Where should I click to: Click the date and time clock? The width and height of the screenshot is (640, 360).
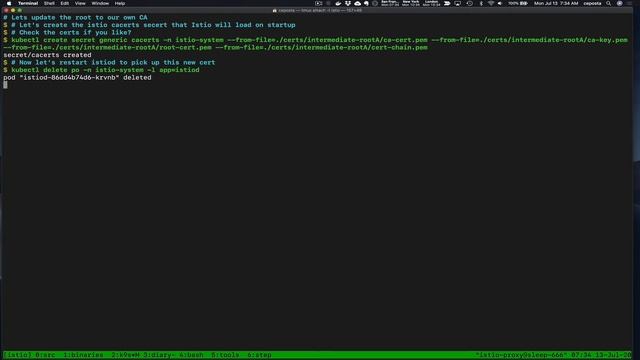point(556,3)
